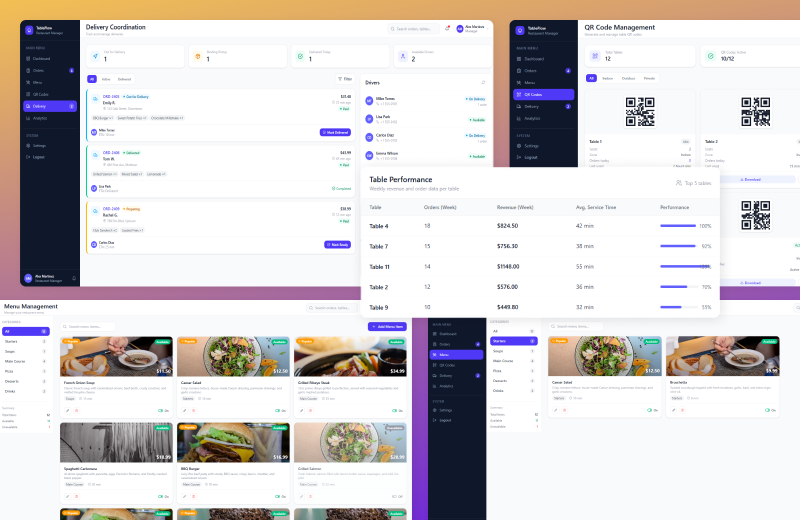Open the Filter dropdown above the delivery orders

[346, 78]
